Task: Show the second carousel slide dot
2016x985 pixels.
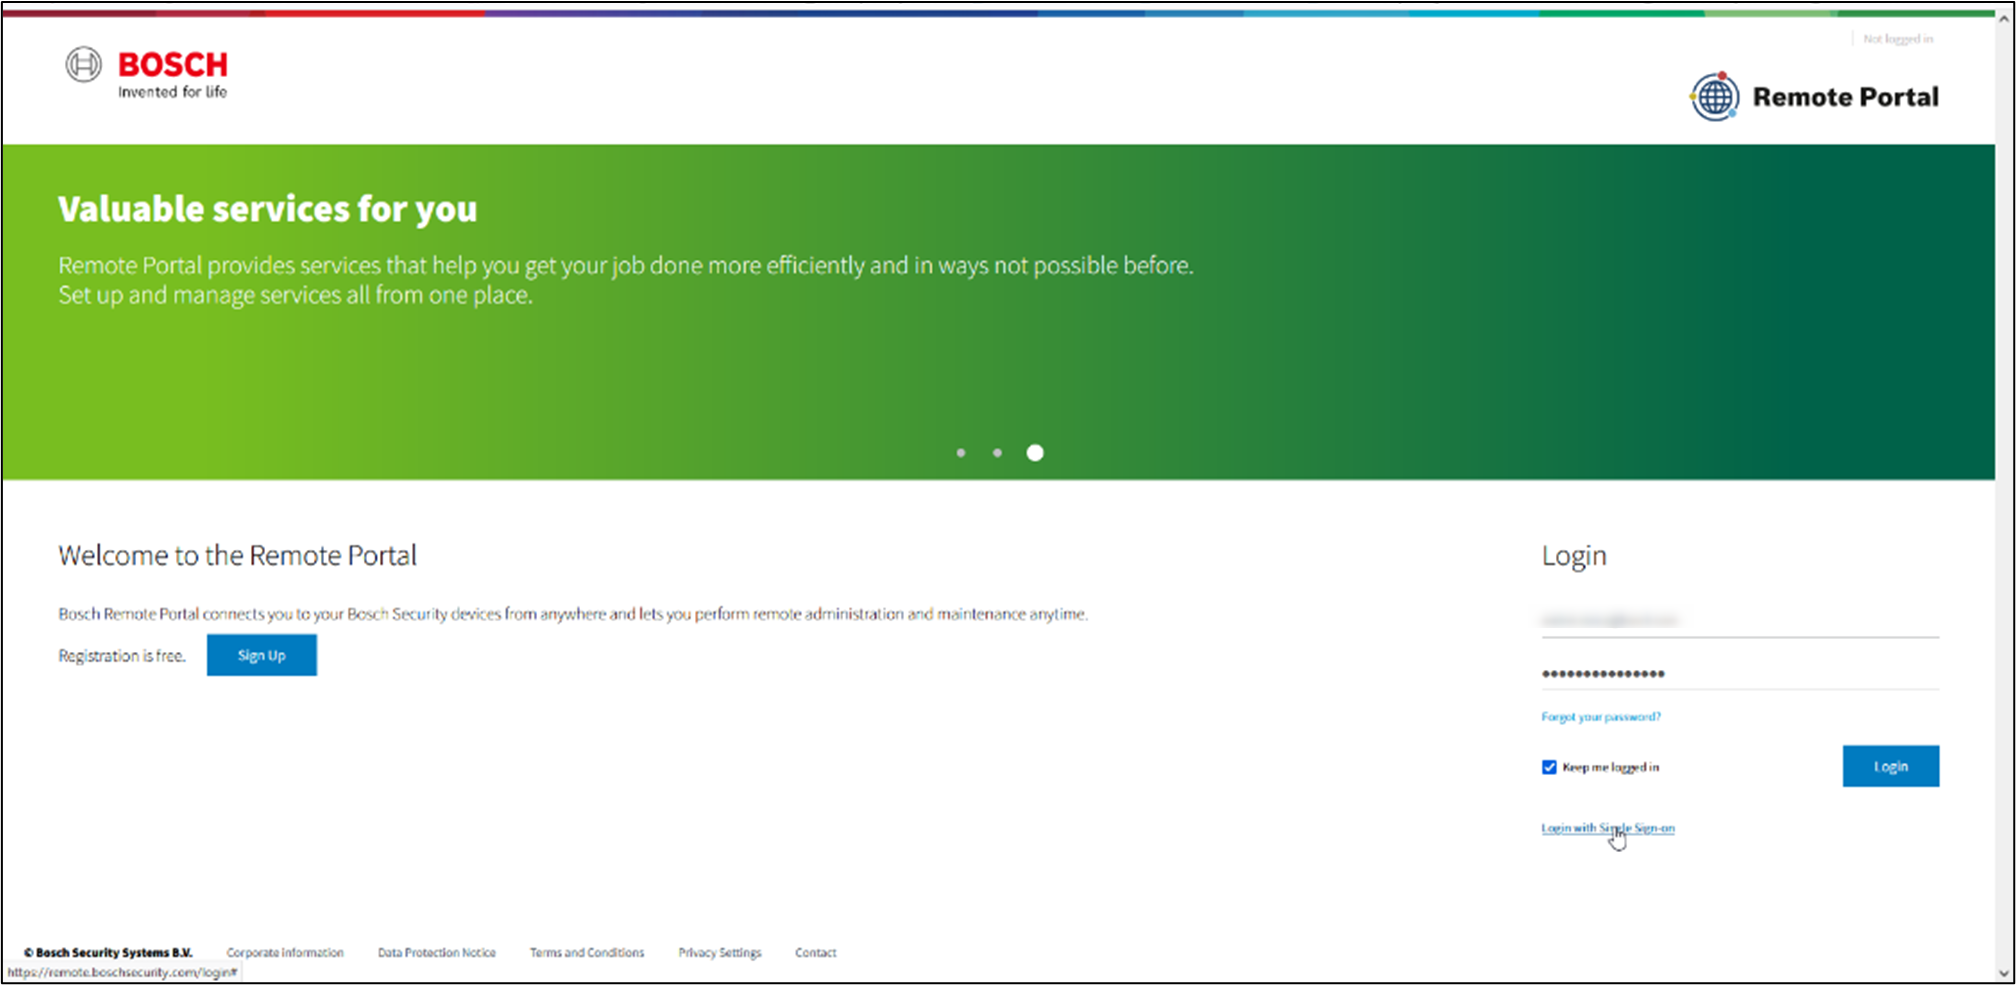Action: pos(997,453)
